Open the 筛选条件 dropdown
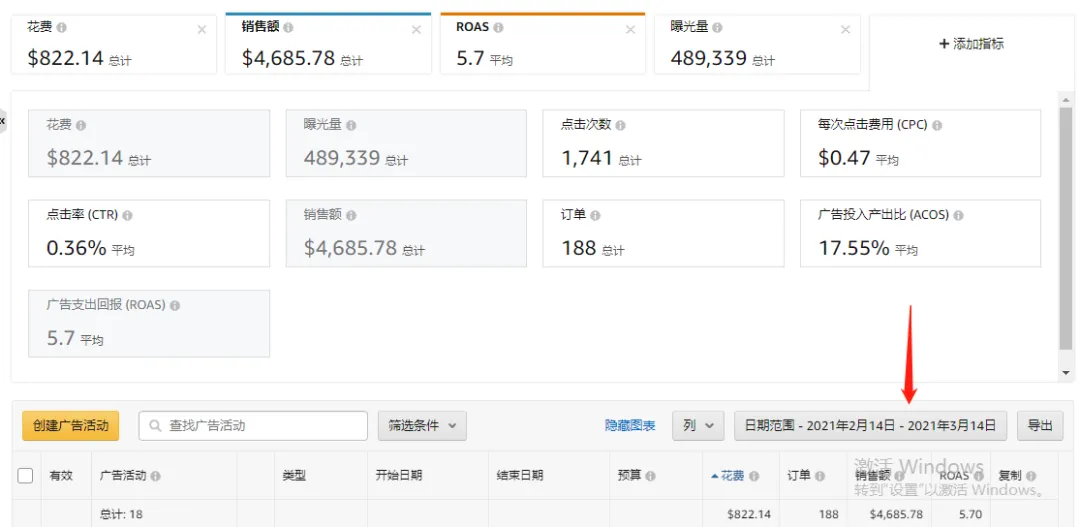The height and width of the screenshot is (527, 1080). 422,426
